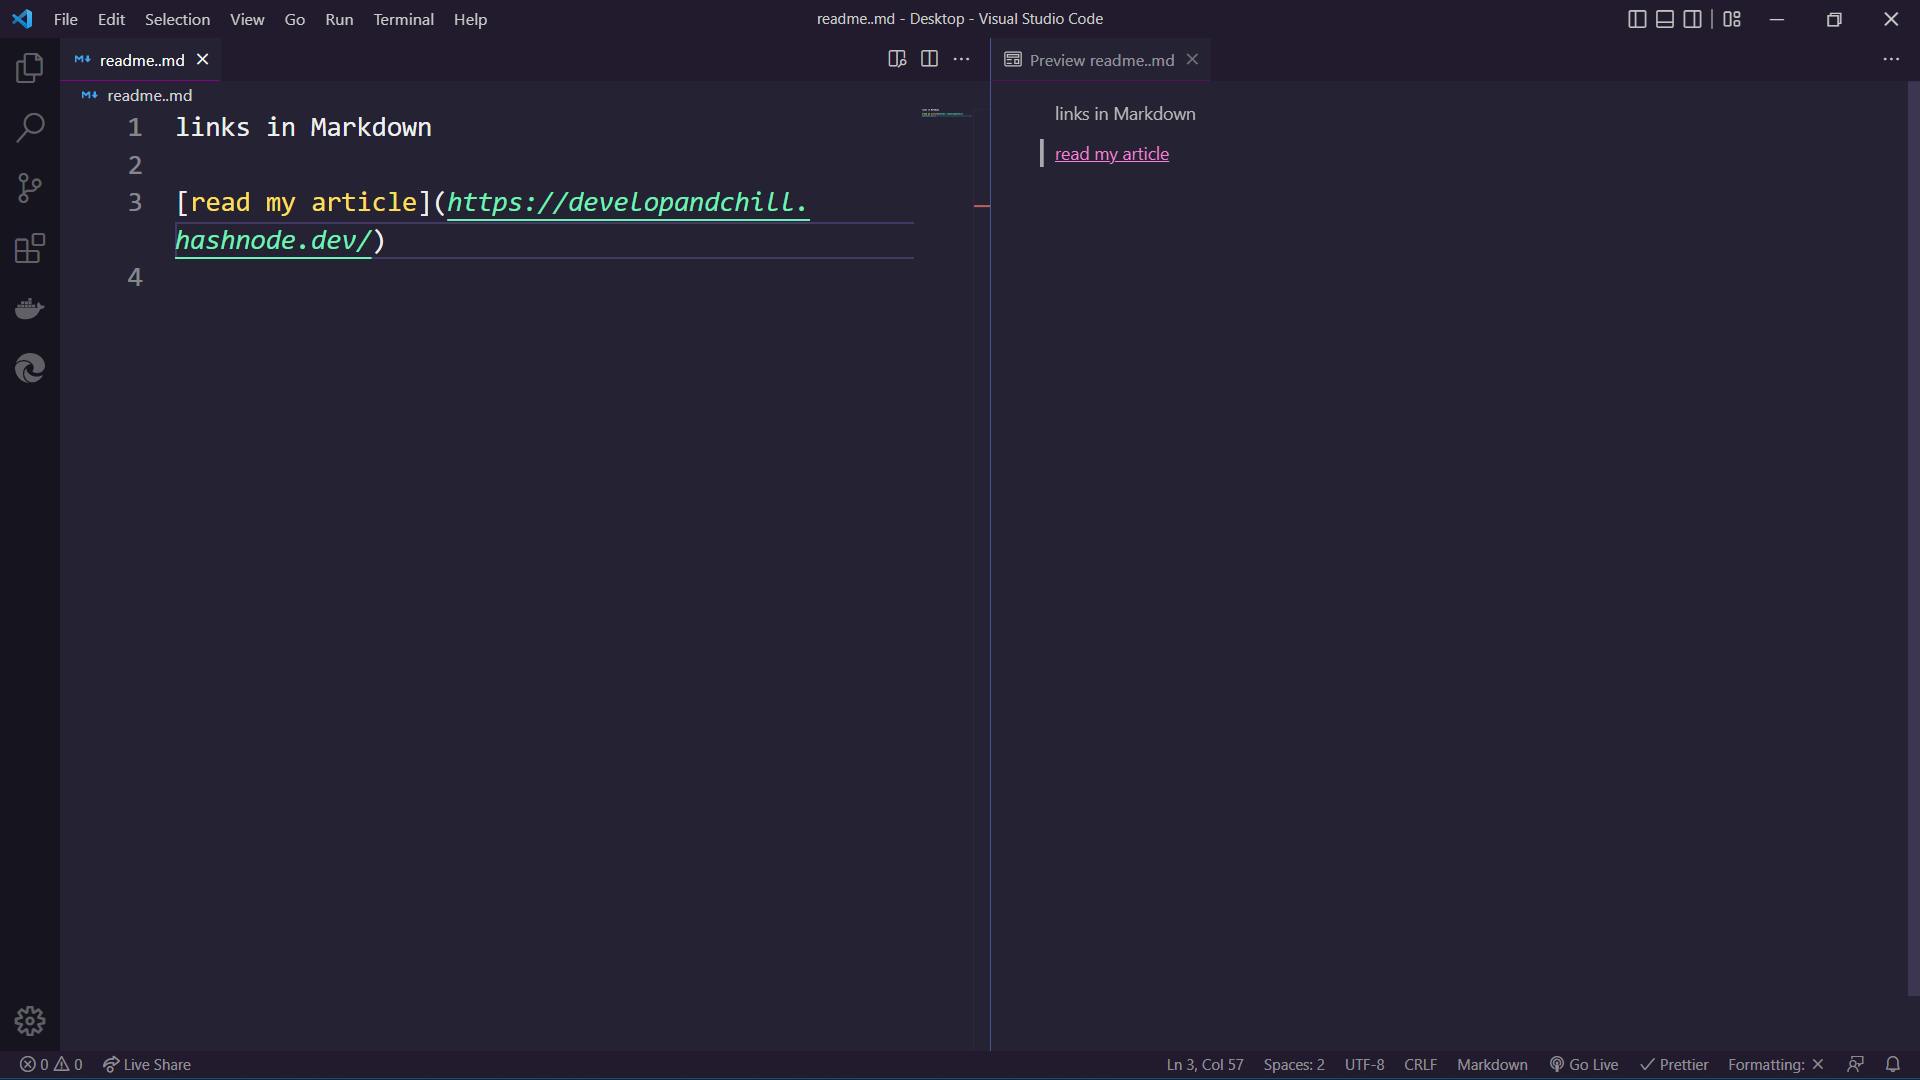Screen dimensions: 1920x1080
Task: Open the Docker view
Action: coord(30,308)
